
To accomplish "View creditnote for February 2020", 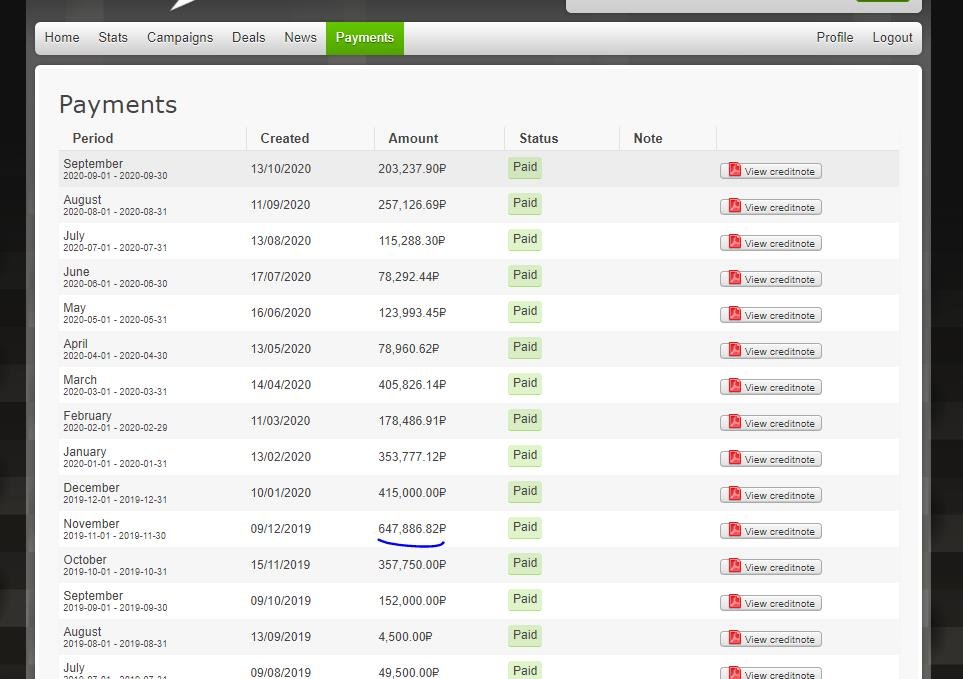I will [771, 423].
